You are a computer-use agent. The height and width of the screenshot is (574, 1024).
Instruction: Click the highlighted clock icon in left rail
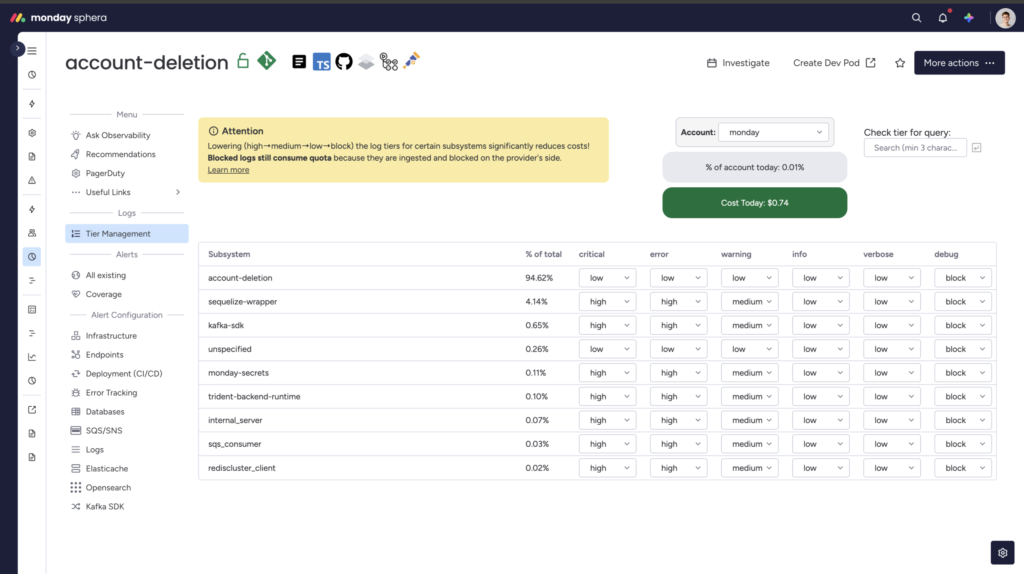(32, 257)
